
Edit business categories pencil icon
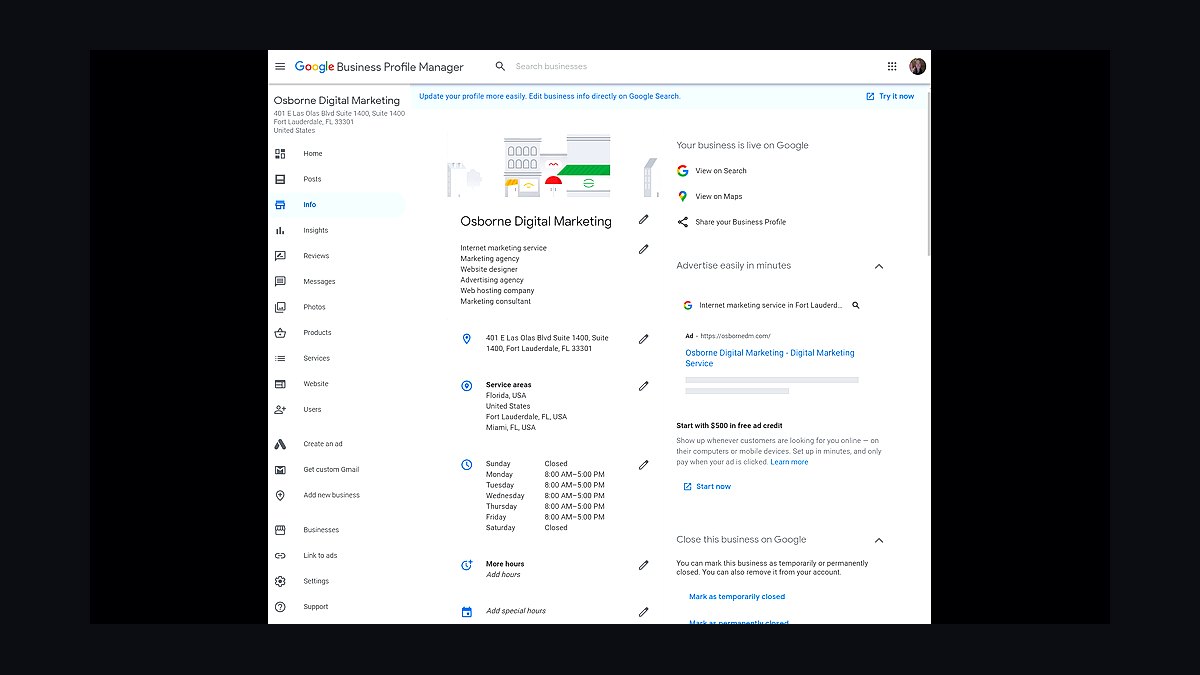[643, 249]
